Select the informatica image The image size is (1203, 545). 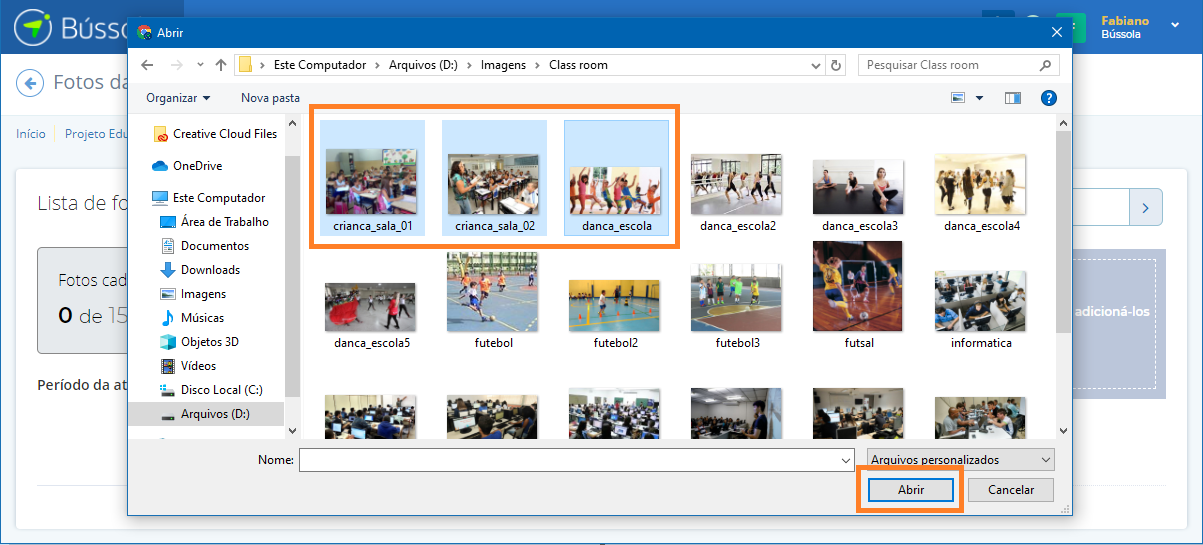[982, 309]
